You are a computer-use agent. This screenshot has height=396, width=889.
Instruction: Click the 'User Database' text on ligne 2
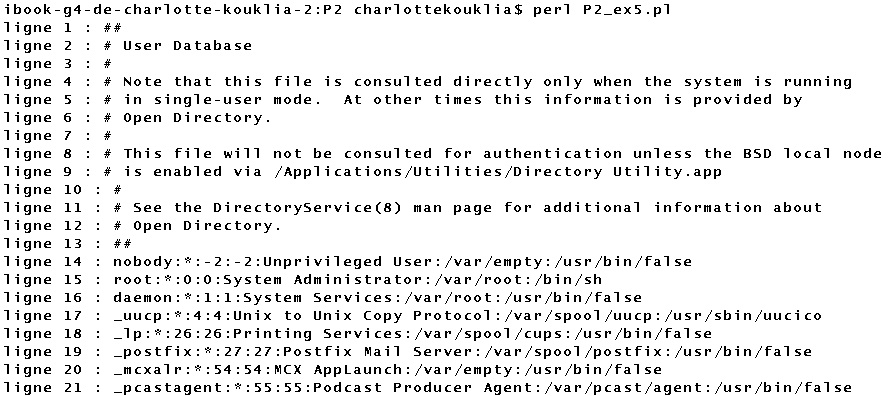[187, 45]
